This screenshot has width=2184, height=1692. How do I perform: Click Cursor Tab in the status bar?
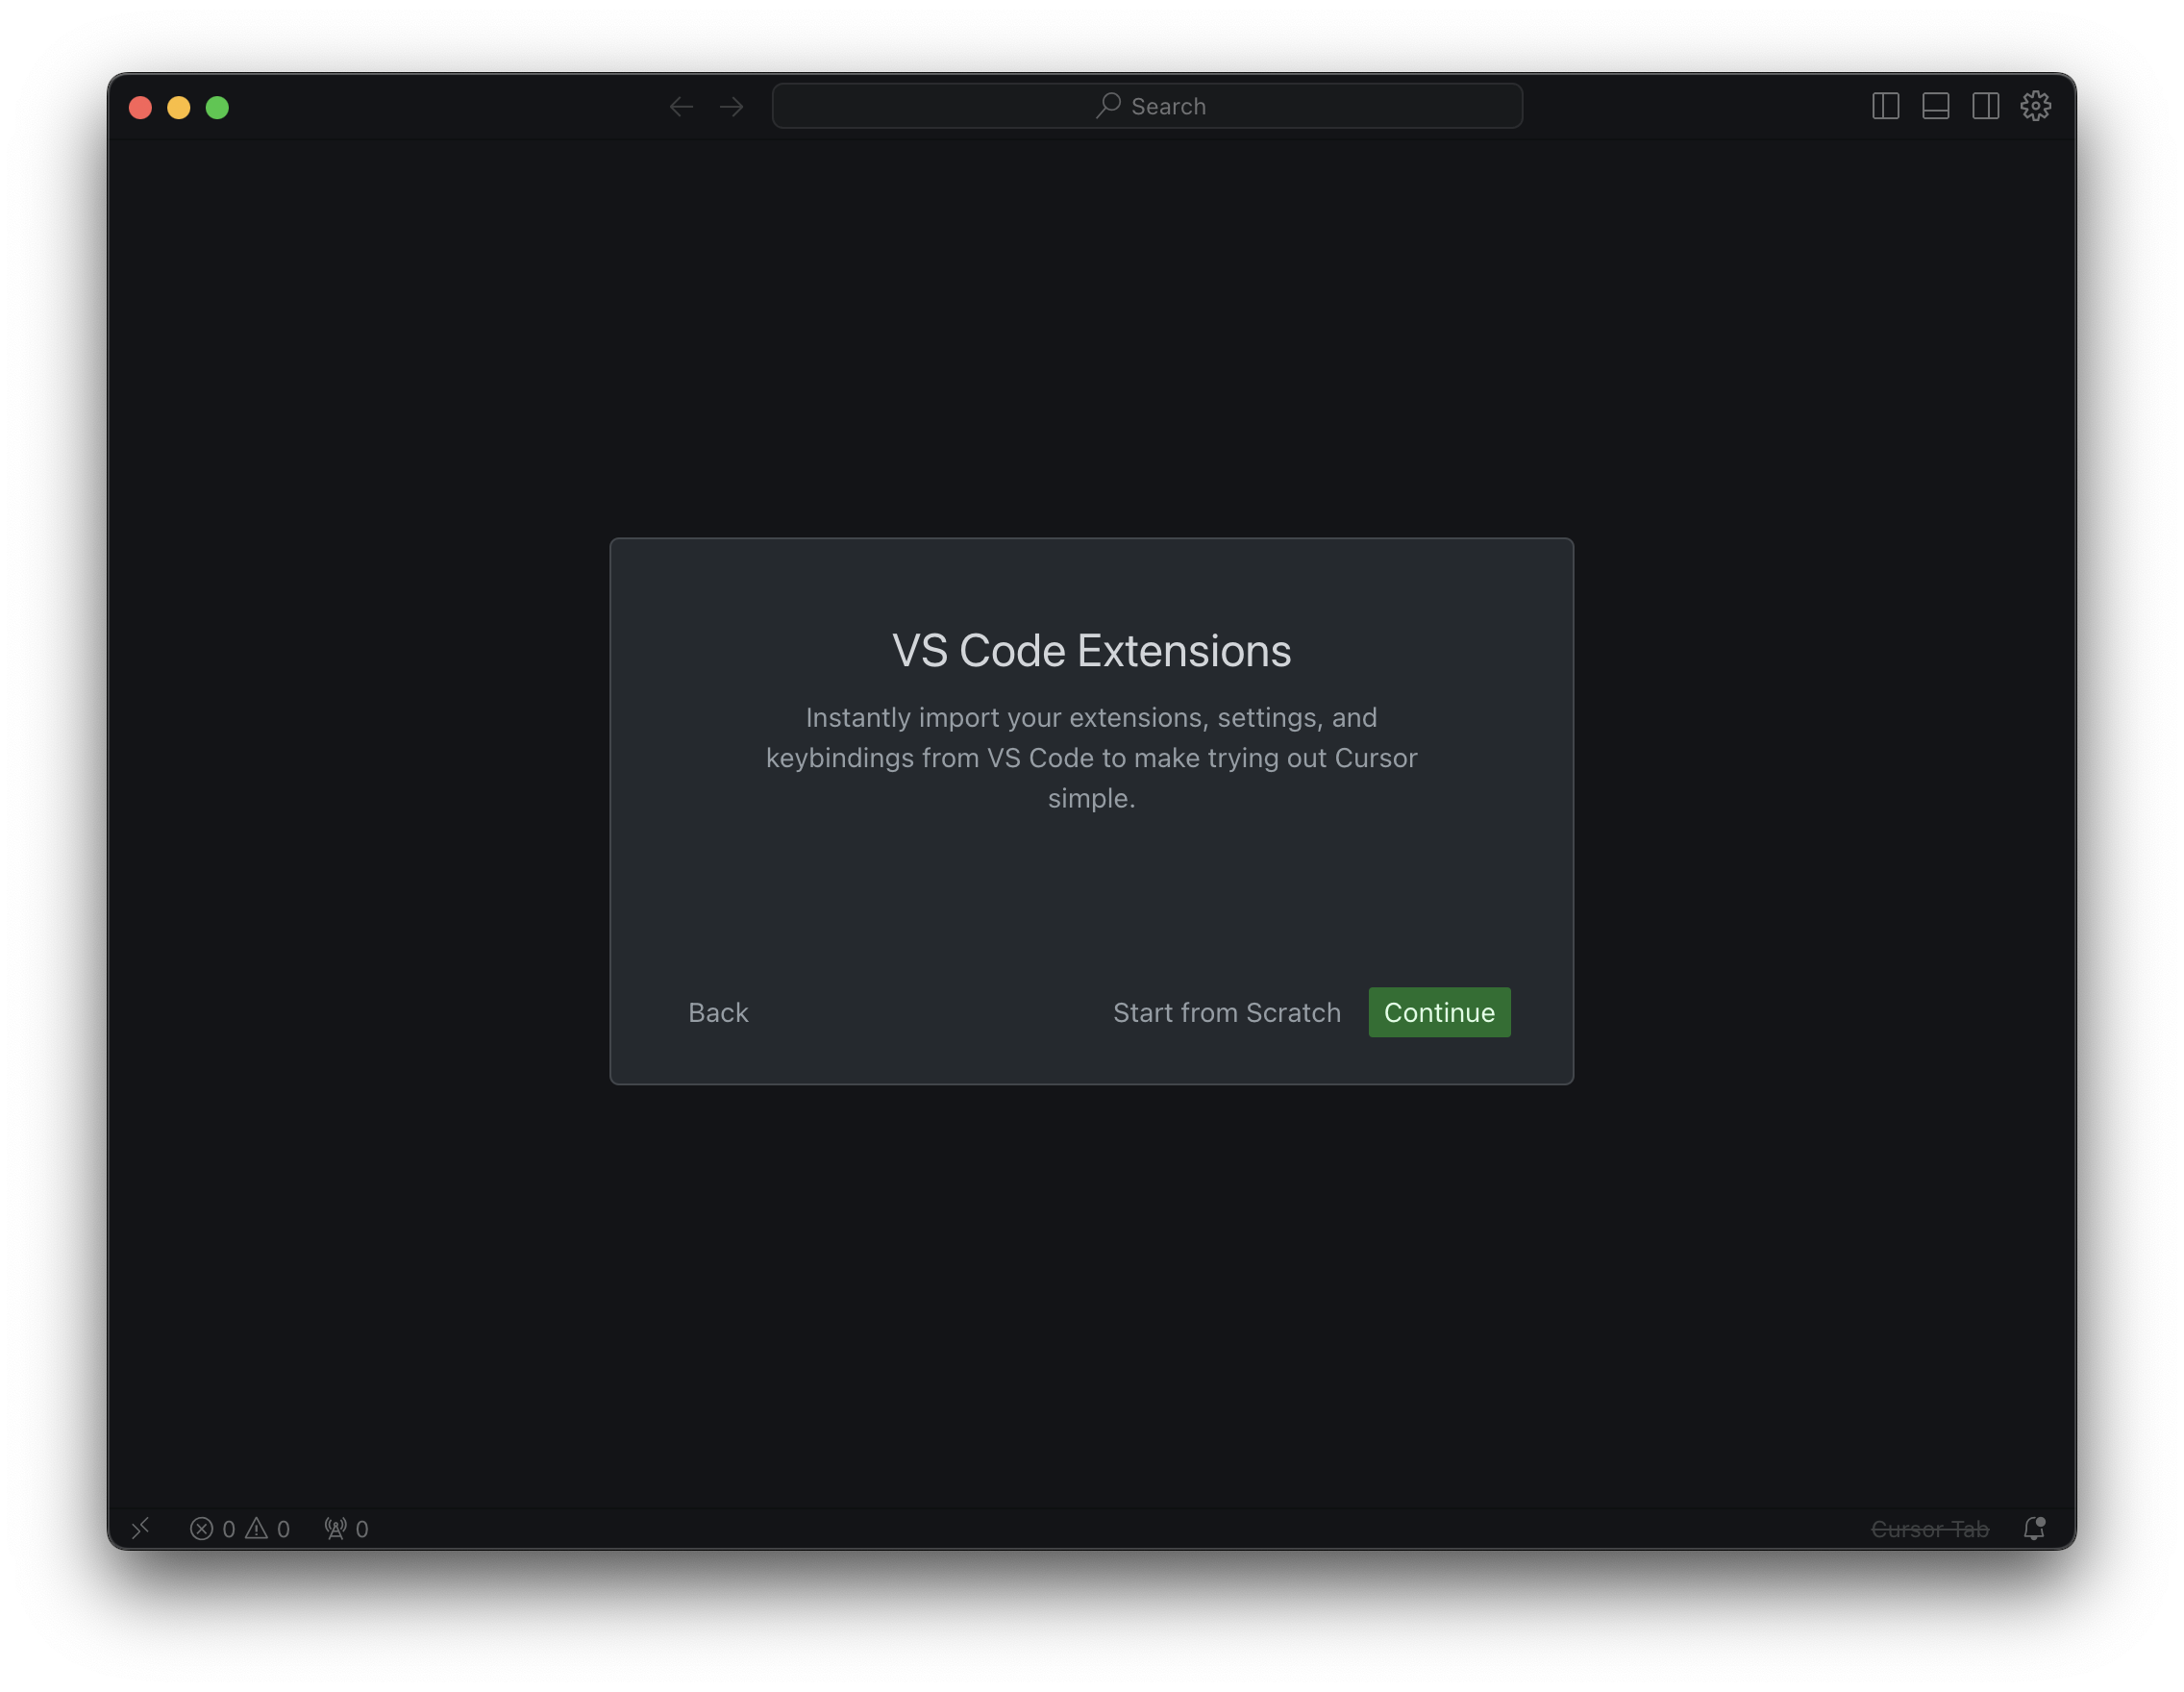click(x=1929, y=1529)
